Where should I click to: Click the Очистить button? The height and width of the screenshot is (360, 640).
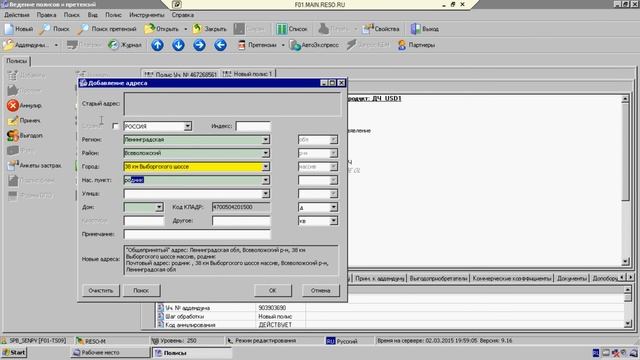100,291
